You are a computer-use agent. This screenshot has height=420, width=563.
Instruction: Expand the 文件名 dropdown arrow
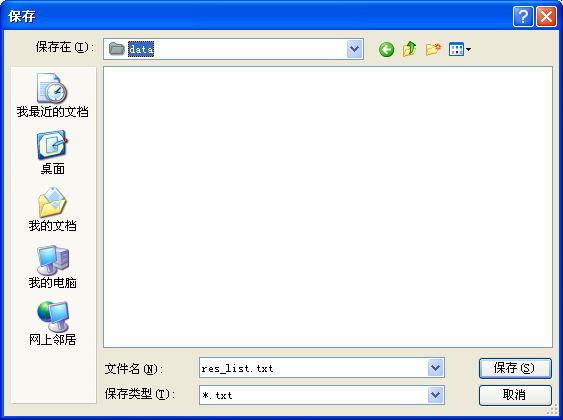(x=436, y=368)
